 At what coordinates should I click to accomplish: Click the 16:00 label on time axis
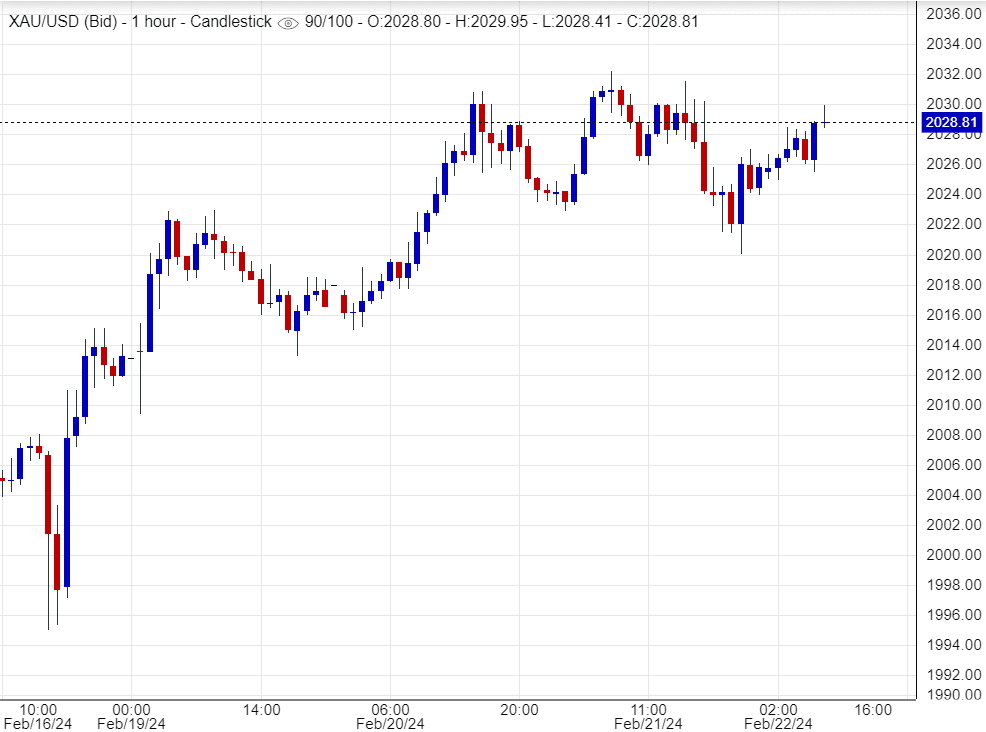(x=872, y=710)
